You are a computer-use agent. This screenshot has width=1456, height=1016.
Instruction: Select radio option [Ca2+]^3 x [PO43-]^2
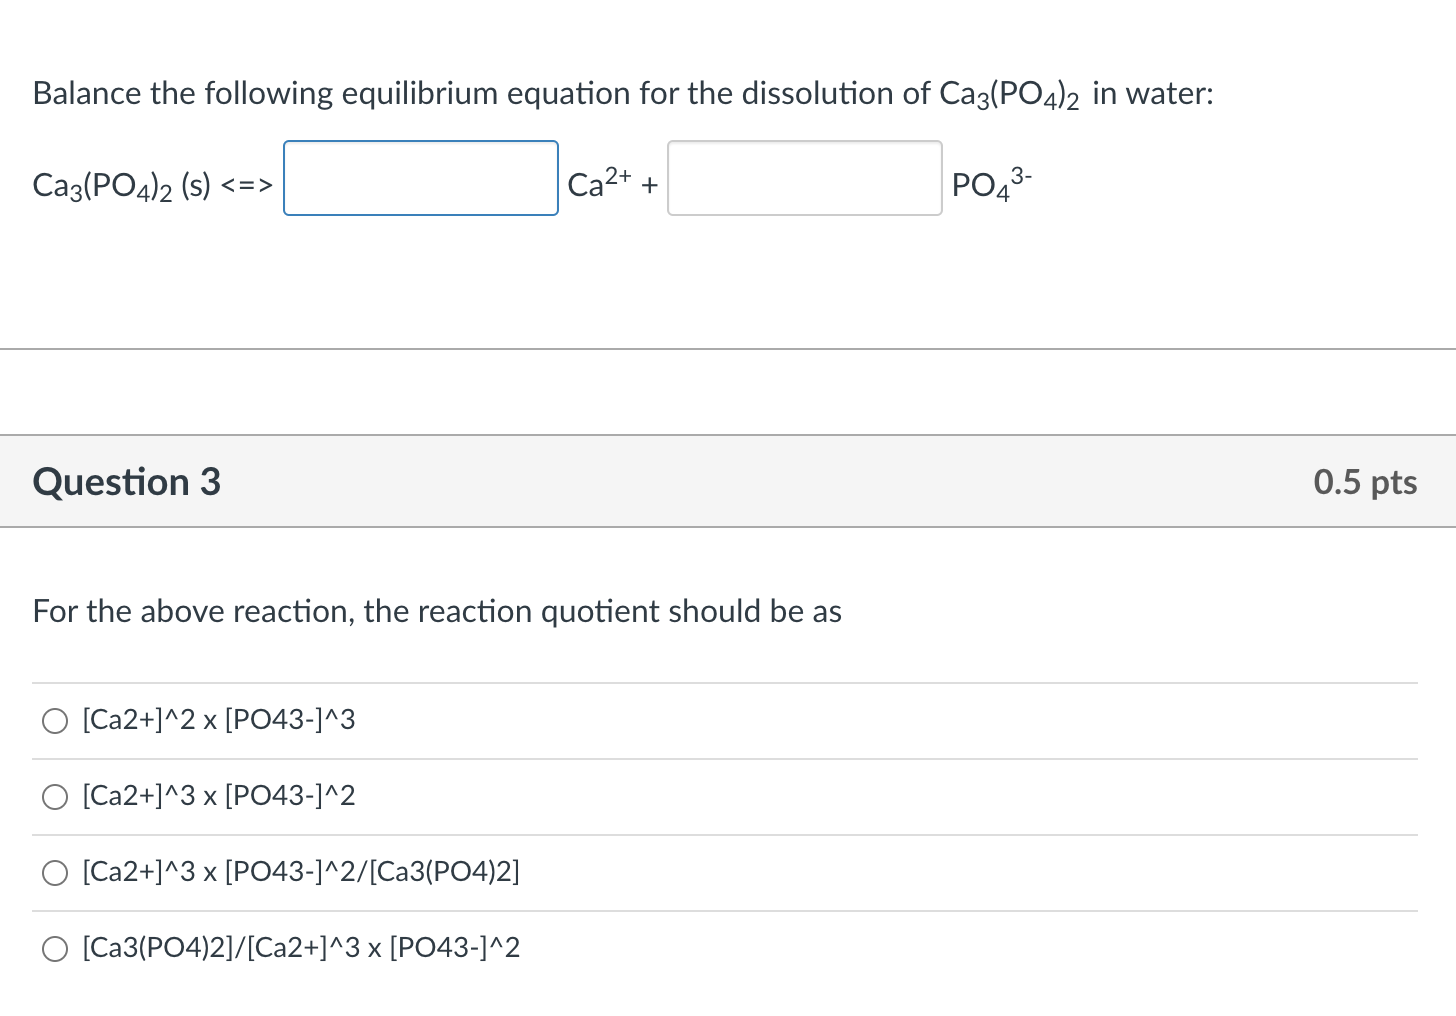(55, 797)
